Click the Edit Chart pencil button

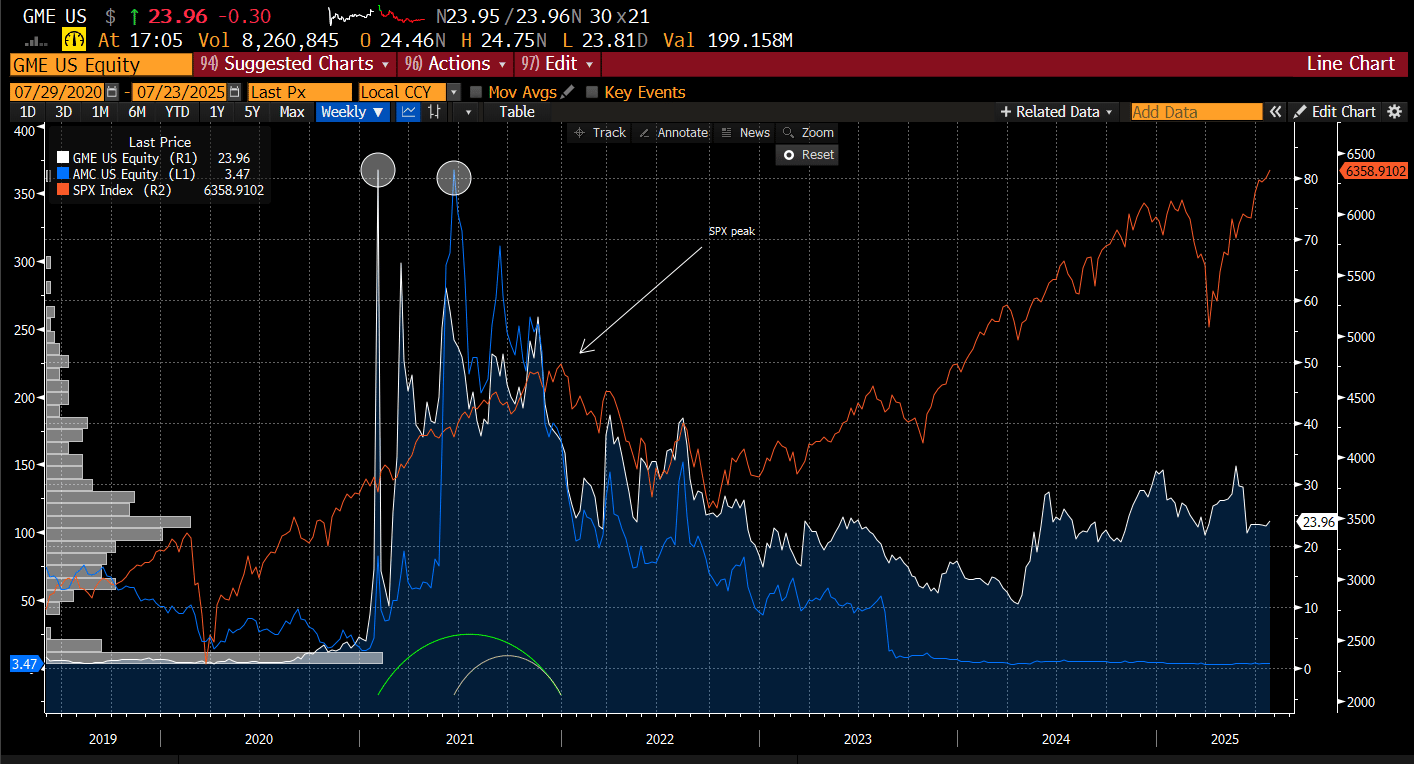coord(1335,112)
